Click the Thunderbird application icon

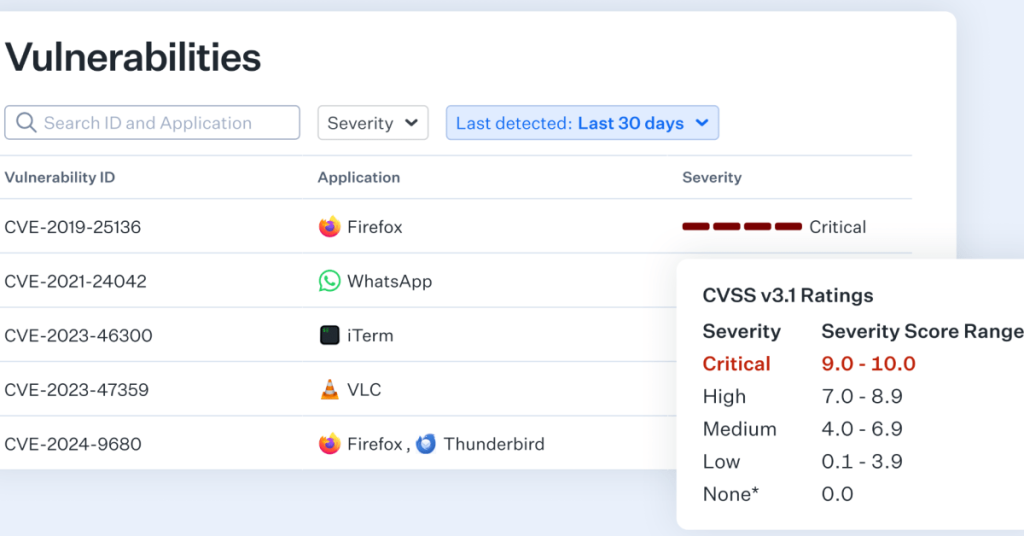(x=426, y=444)
